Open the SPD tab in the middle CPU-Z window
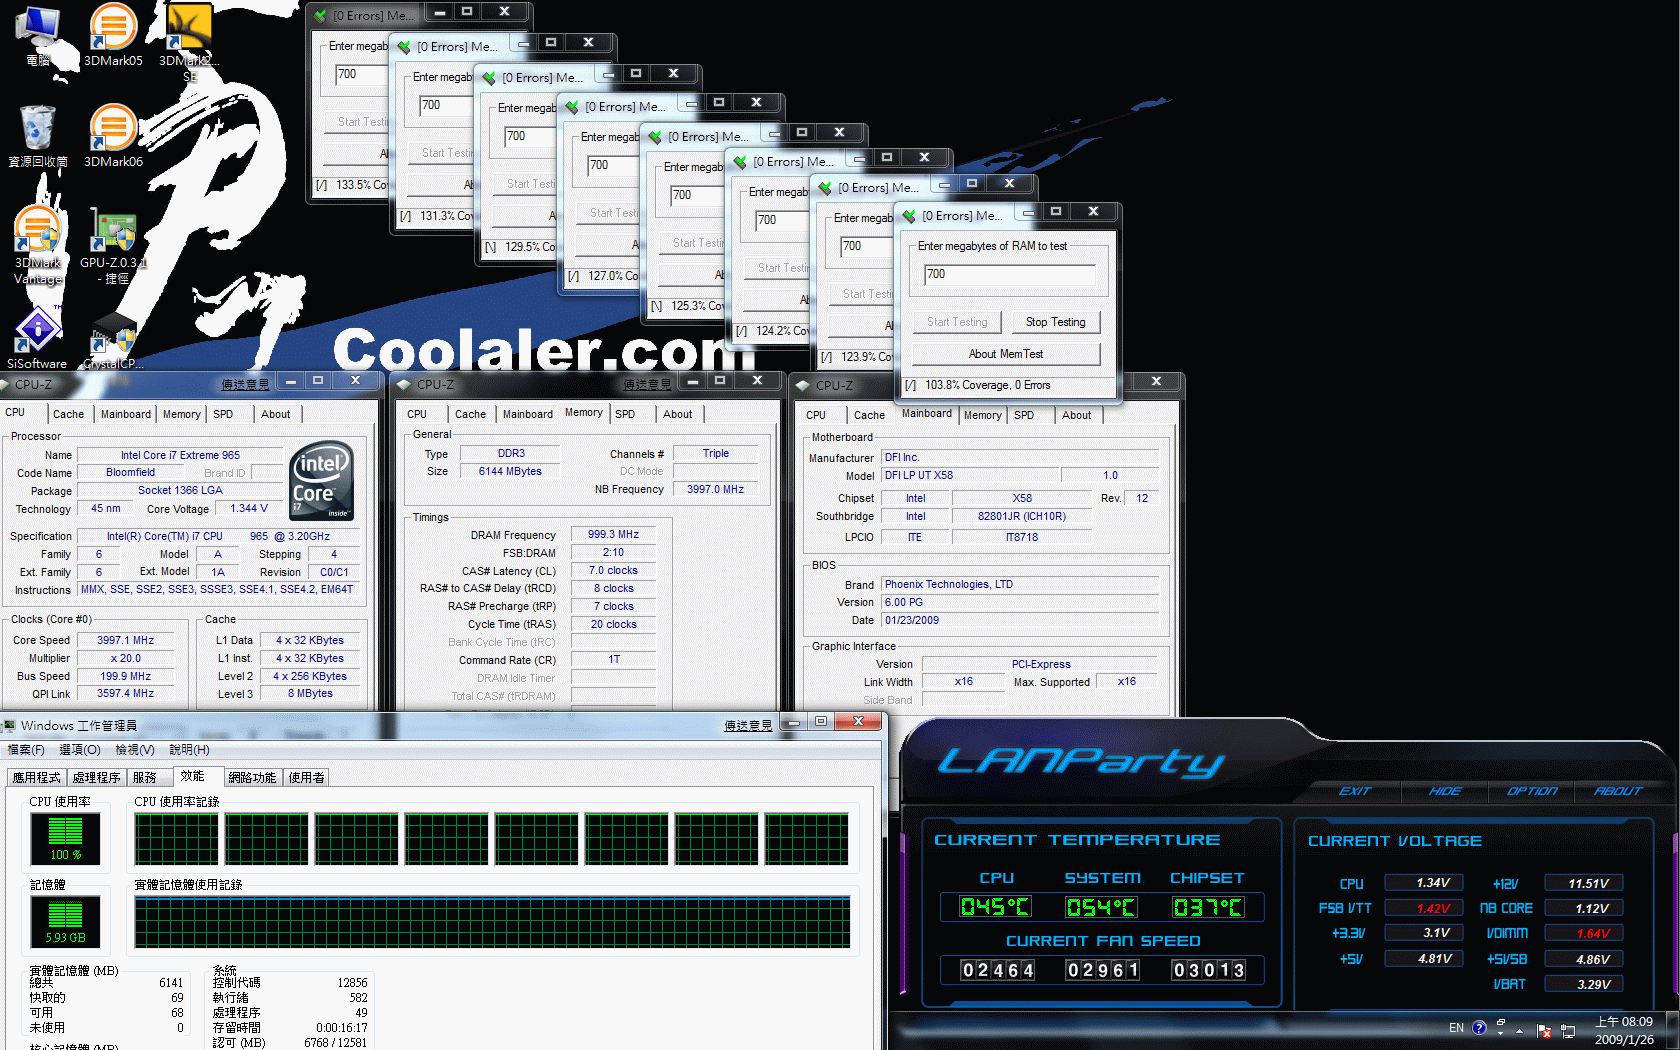The height and width of the screenshot is (1050, 1680). click(625, 414)
